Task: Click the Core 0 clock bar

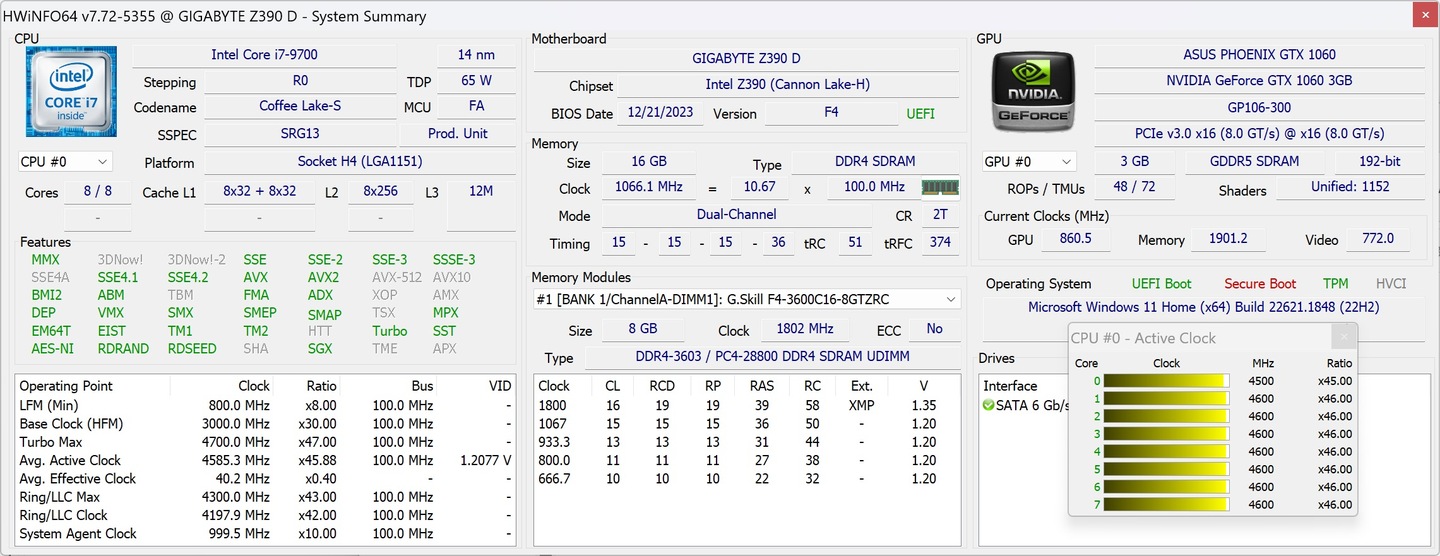Action: 1166,380
